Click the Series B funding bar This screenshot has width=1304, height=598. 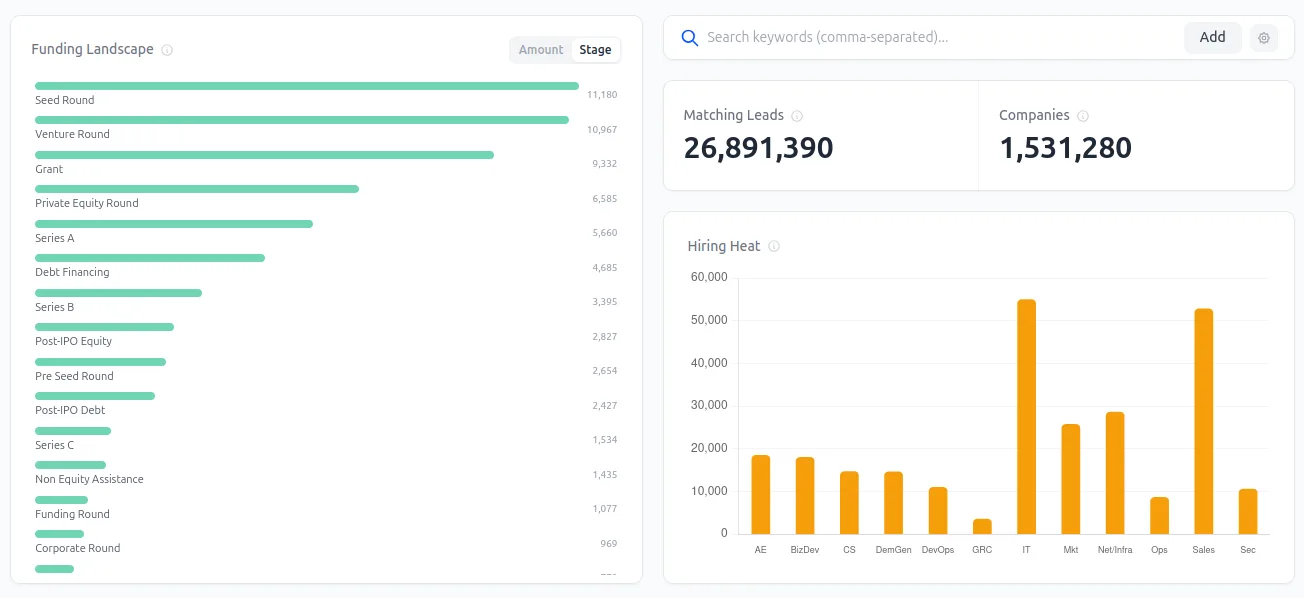tap(118, 293)
